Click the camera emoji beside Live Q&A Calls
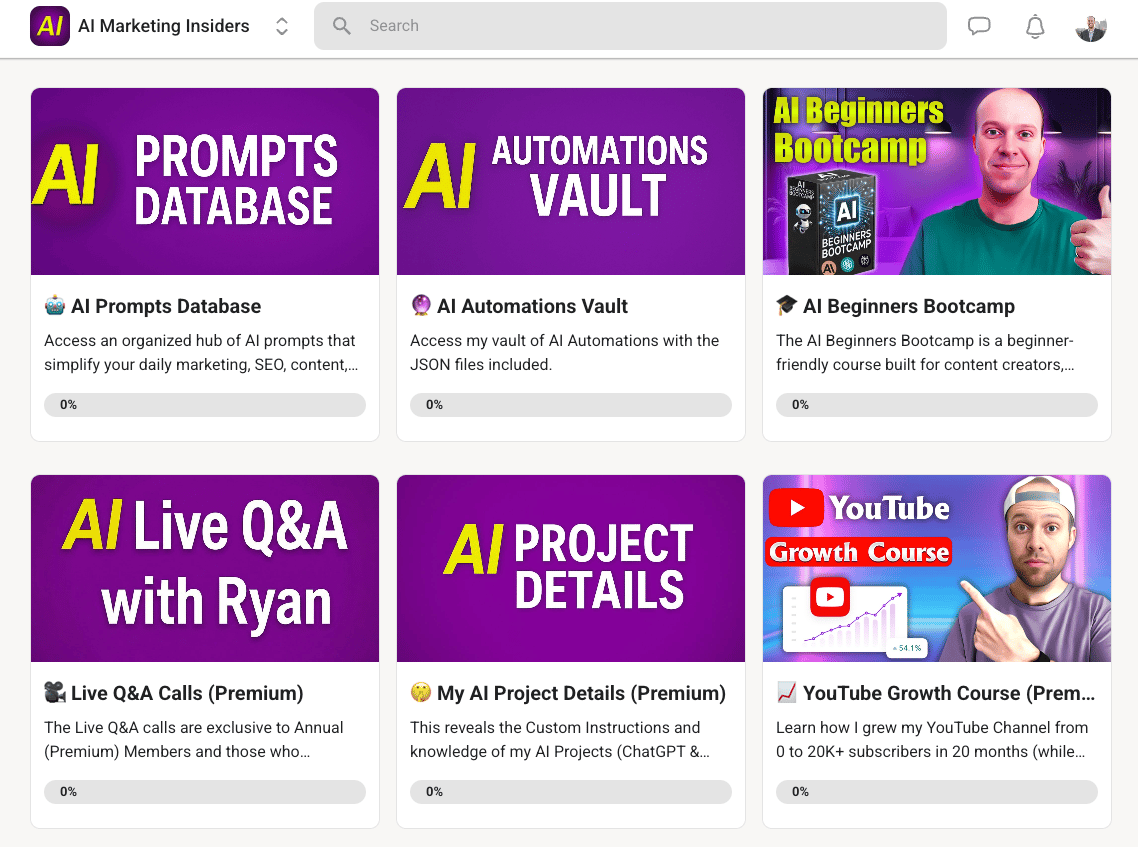 (55, 693)
